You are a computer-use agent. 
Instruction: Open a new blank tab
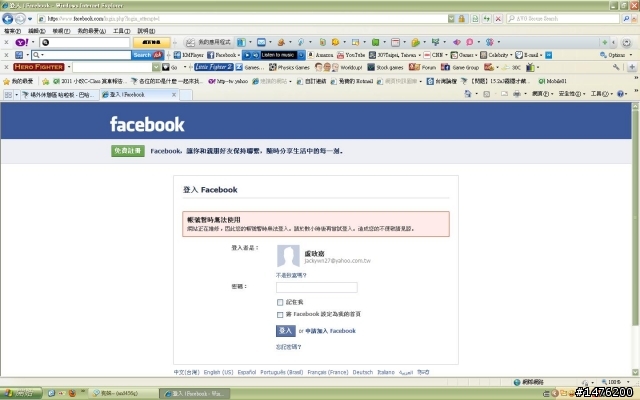click(x=186, y=95)
